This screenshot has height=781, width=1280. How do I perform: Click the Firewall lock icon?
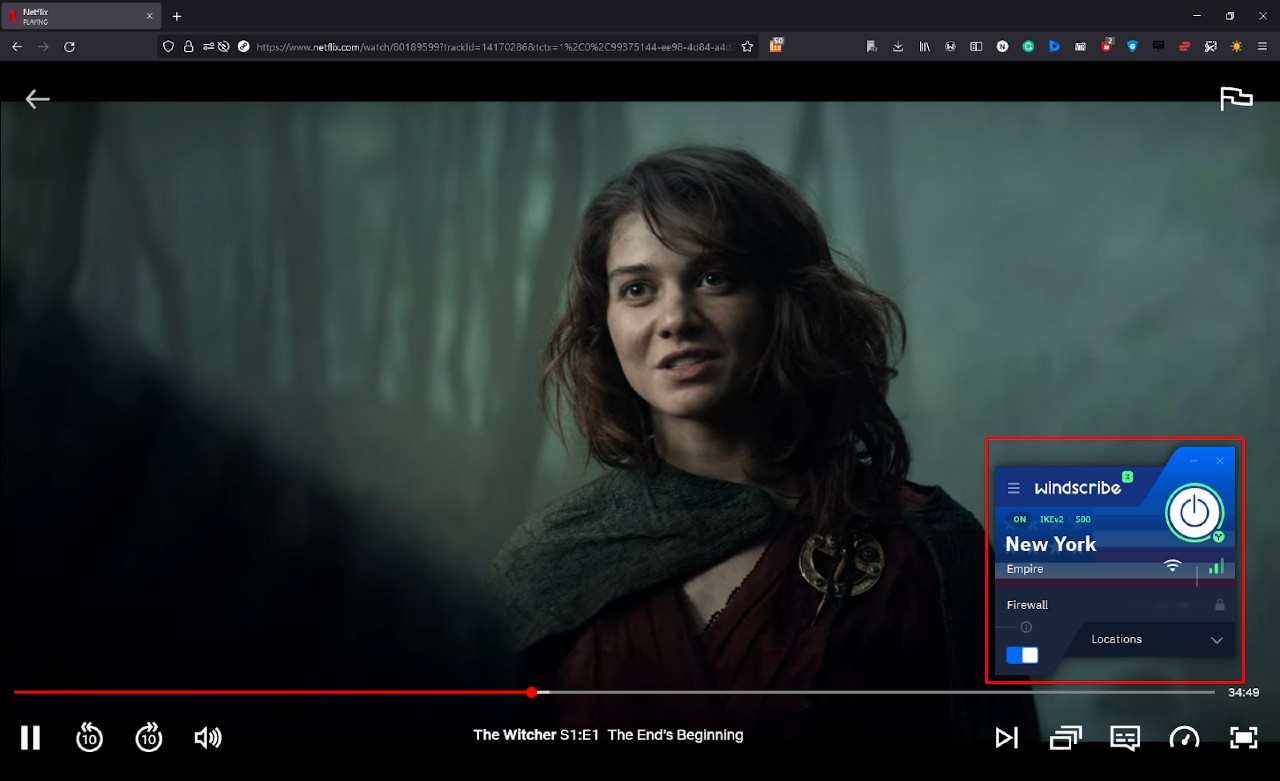1220,605
